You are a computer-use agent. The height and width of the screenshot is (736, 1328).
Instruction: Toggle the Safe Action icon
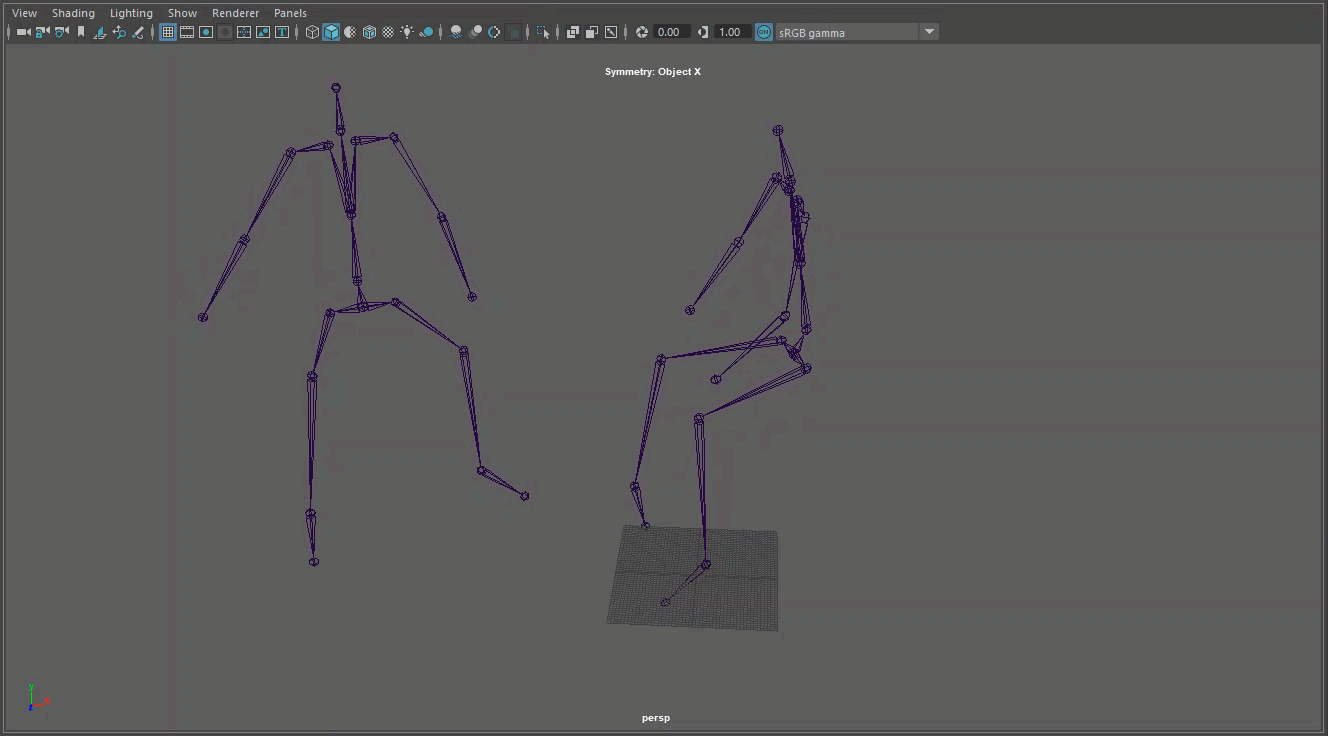tap(263, 32)
